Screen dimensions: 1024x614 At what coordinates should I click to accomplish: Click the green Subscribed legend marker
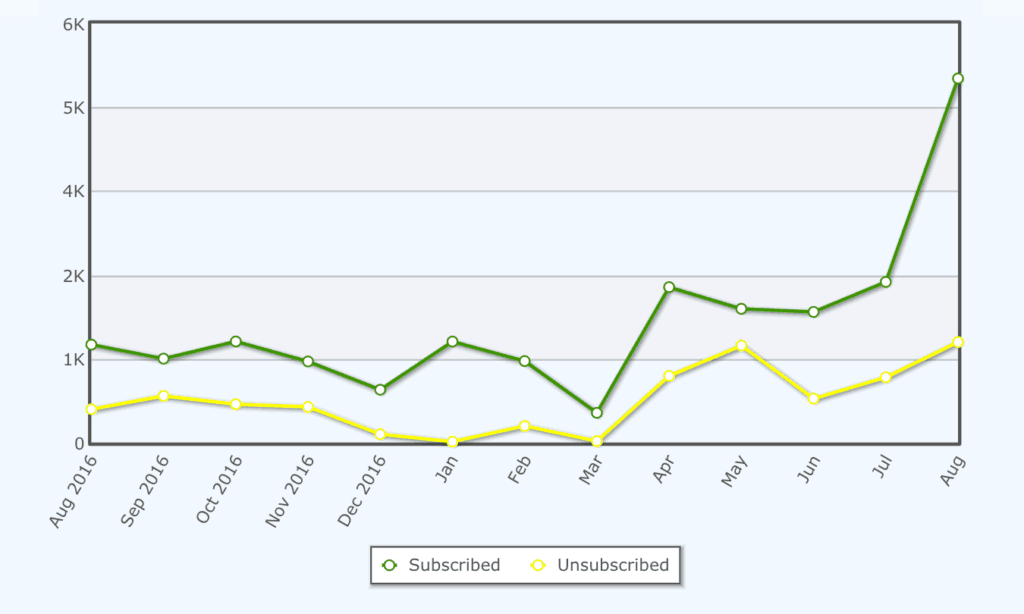pyautogui.click(x=390, y=565)
